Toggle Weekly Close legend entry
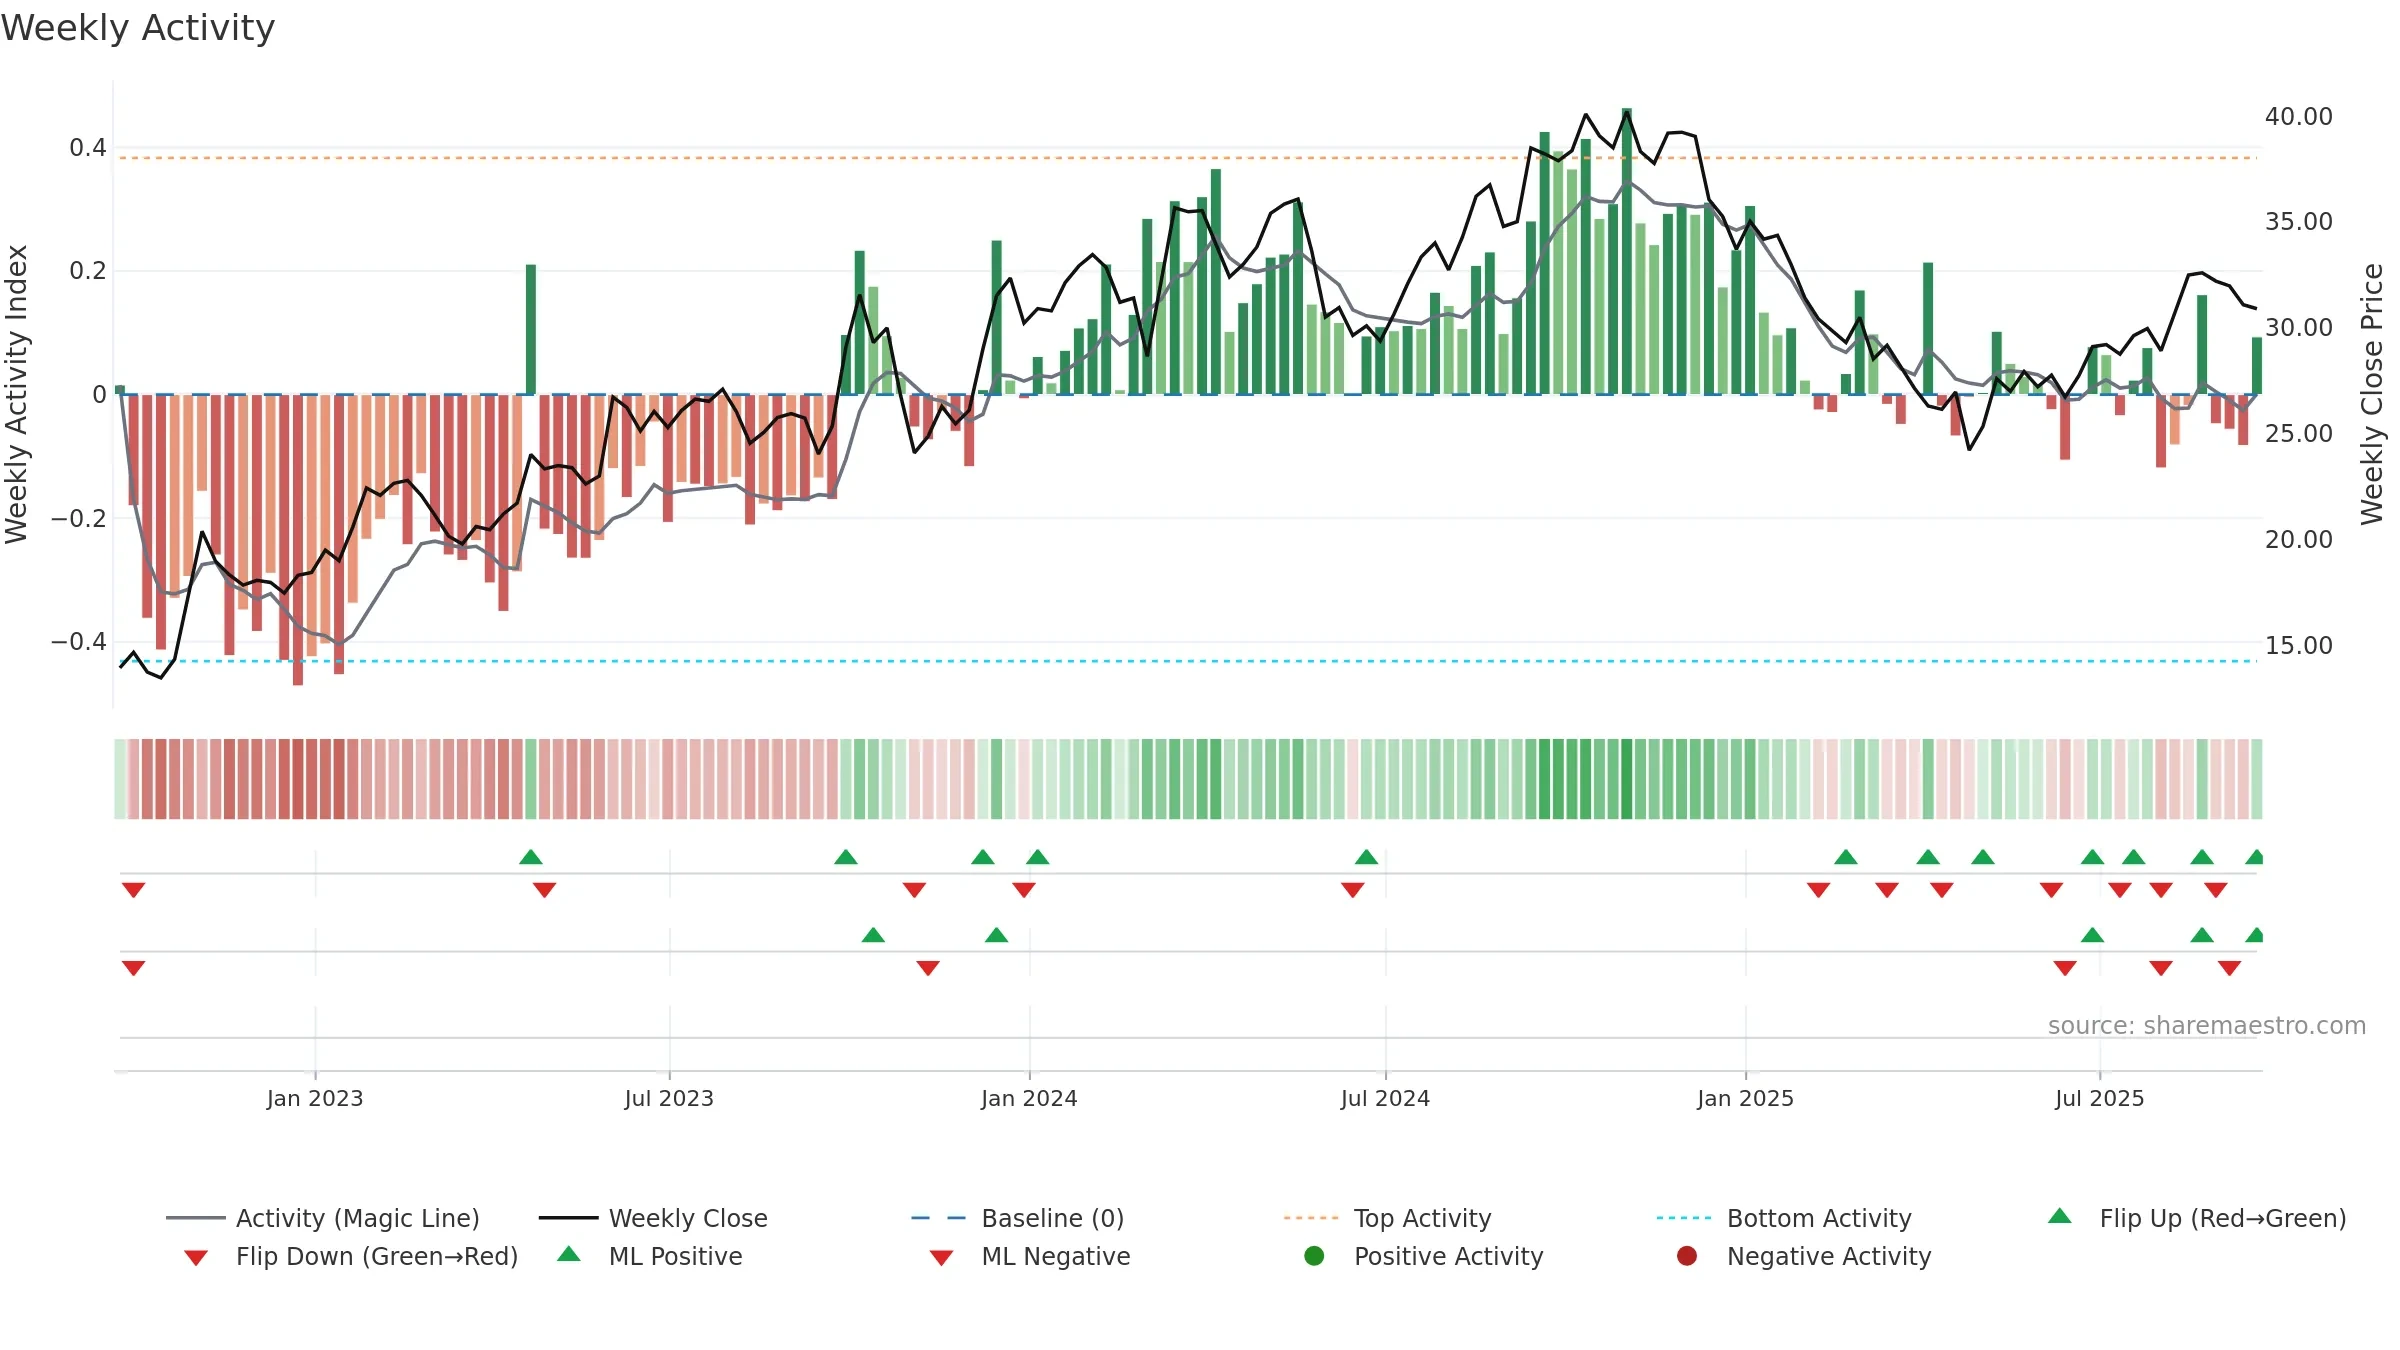 click(653, 1218)
